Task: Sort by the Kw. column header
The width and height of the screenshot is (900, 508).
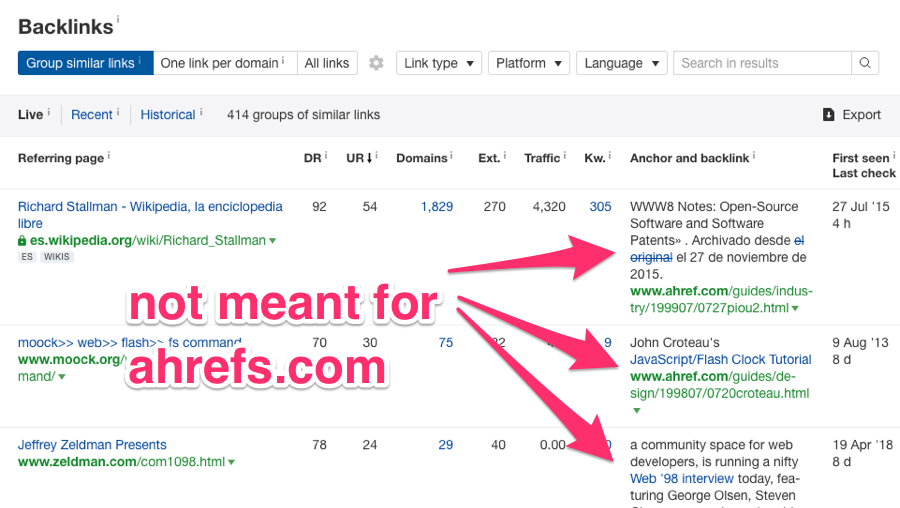Action: tap(595, 158)
